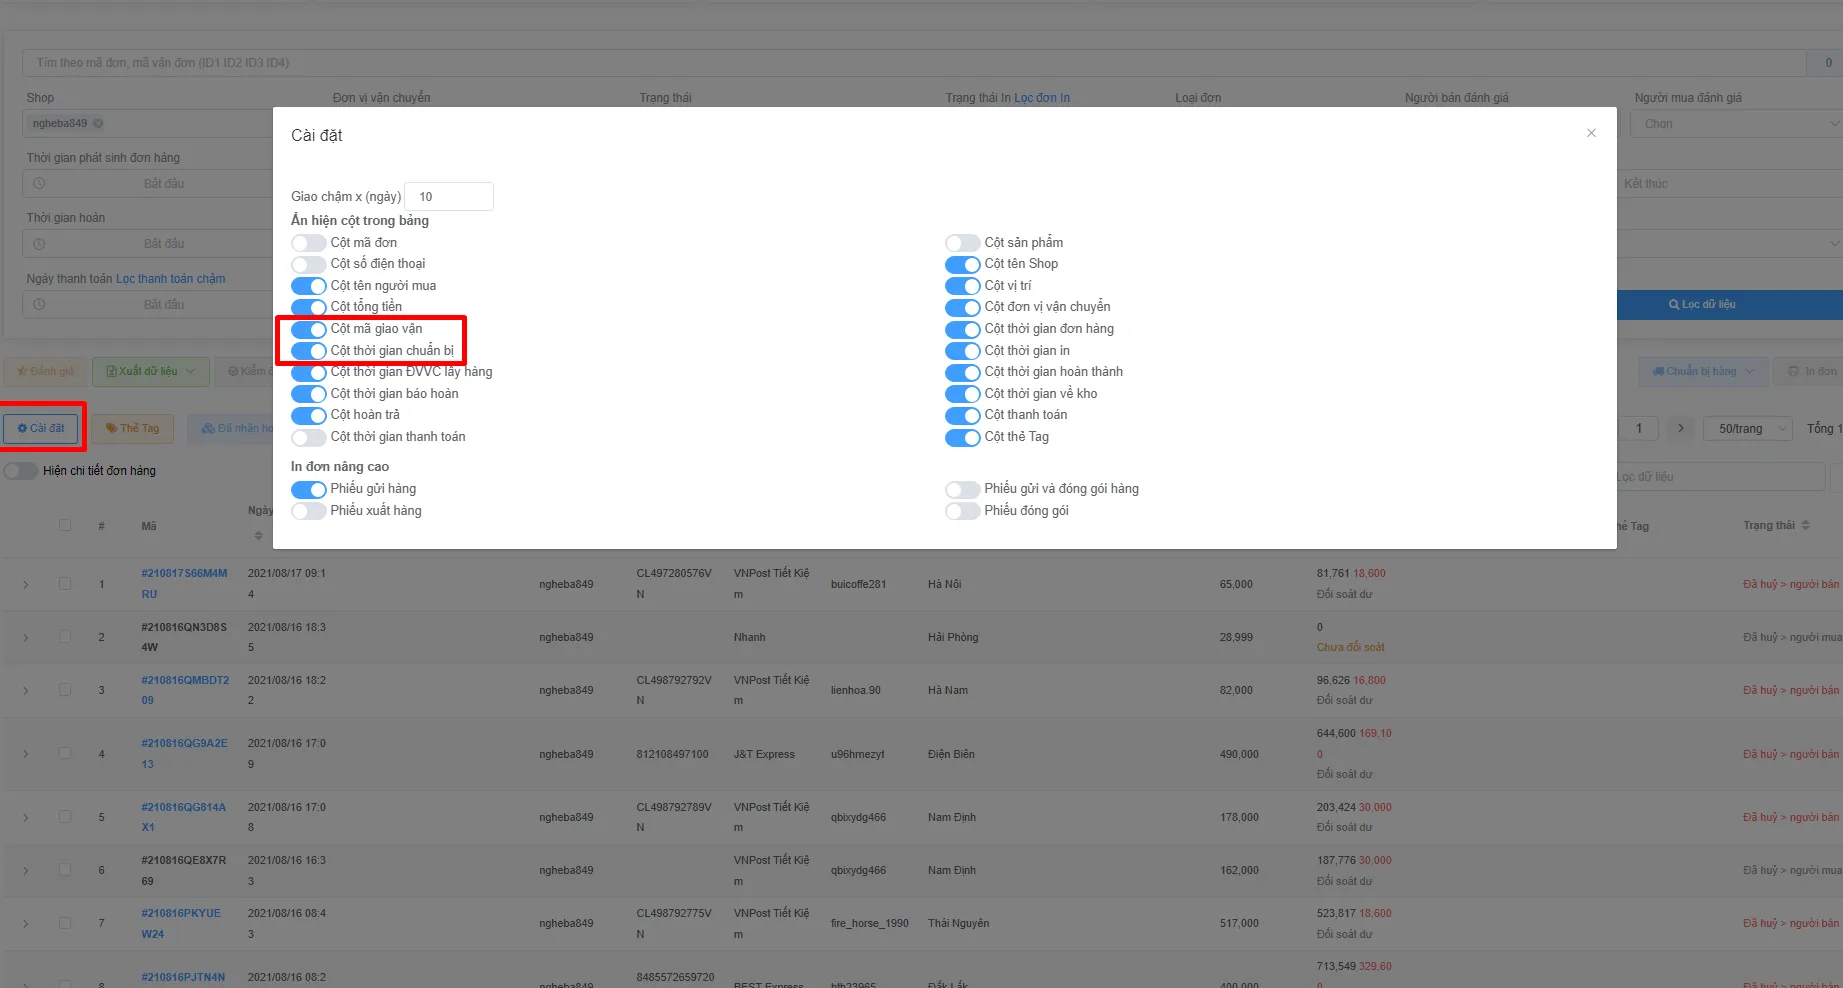Focus the order code search field

tap(914, 63)
